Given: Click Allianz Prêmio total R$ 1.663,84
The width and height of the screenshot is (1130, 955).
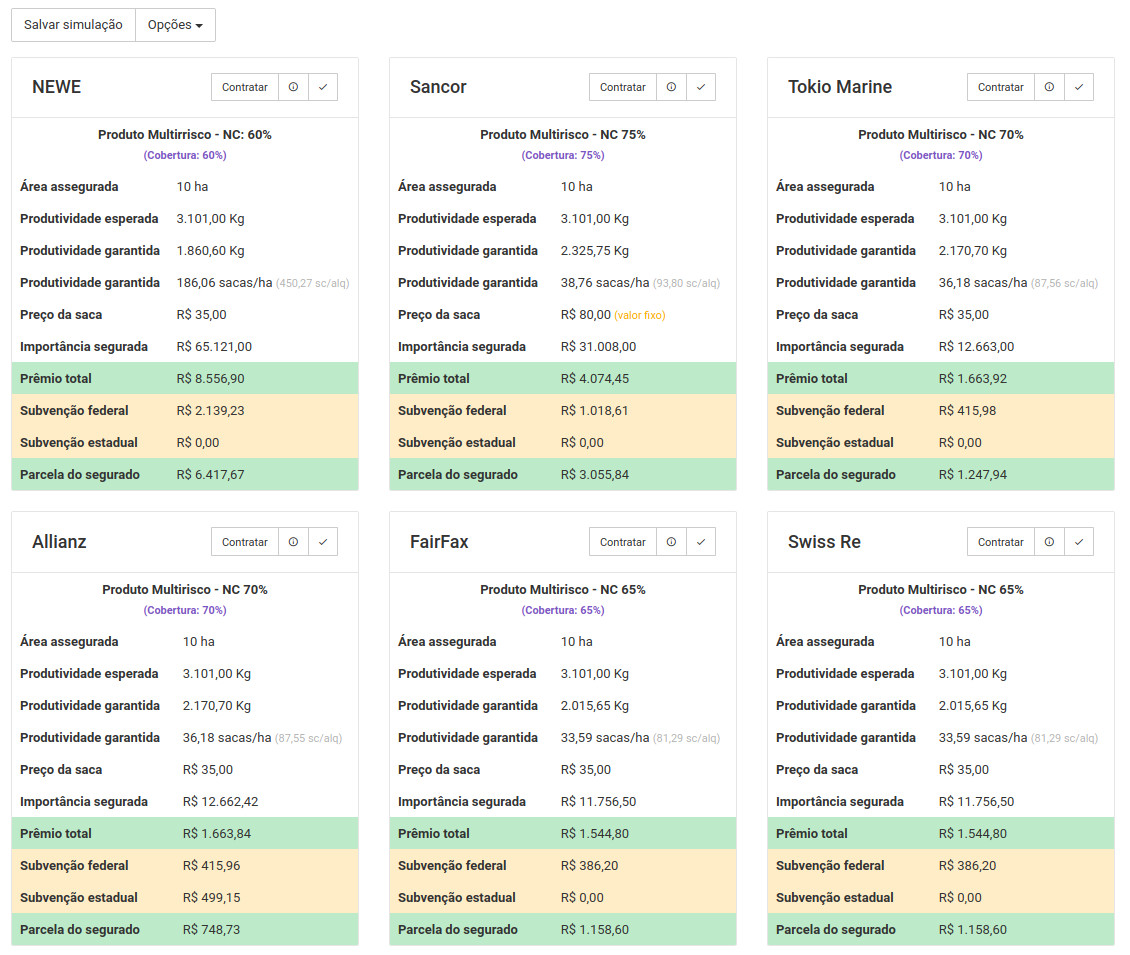Looking at the screenshot, I should coord(217,833).
